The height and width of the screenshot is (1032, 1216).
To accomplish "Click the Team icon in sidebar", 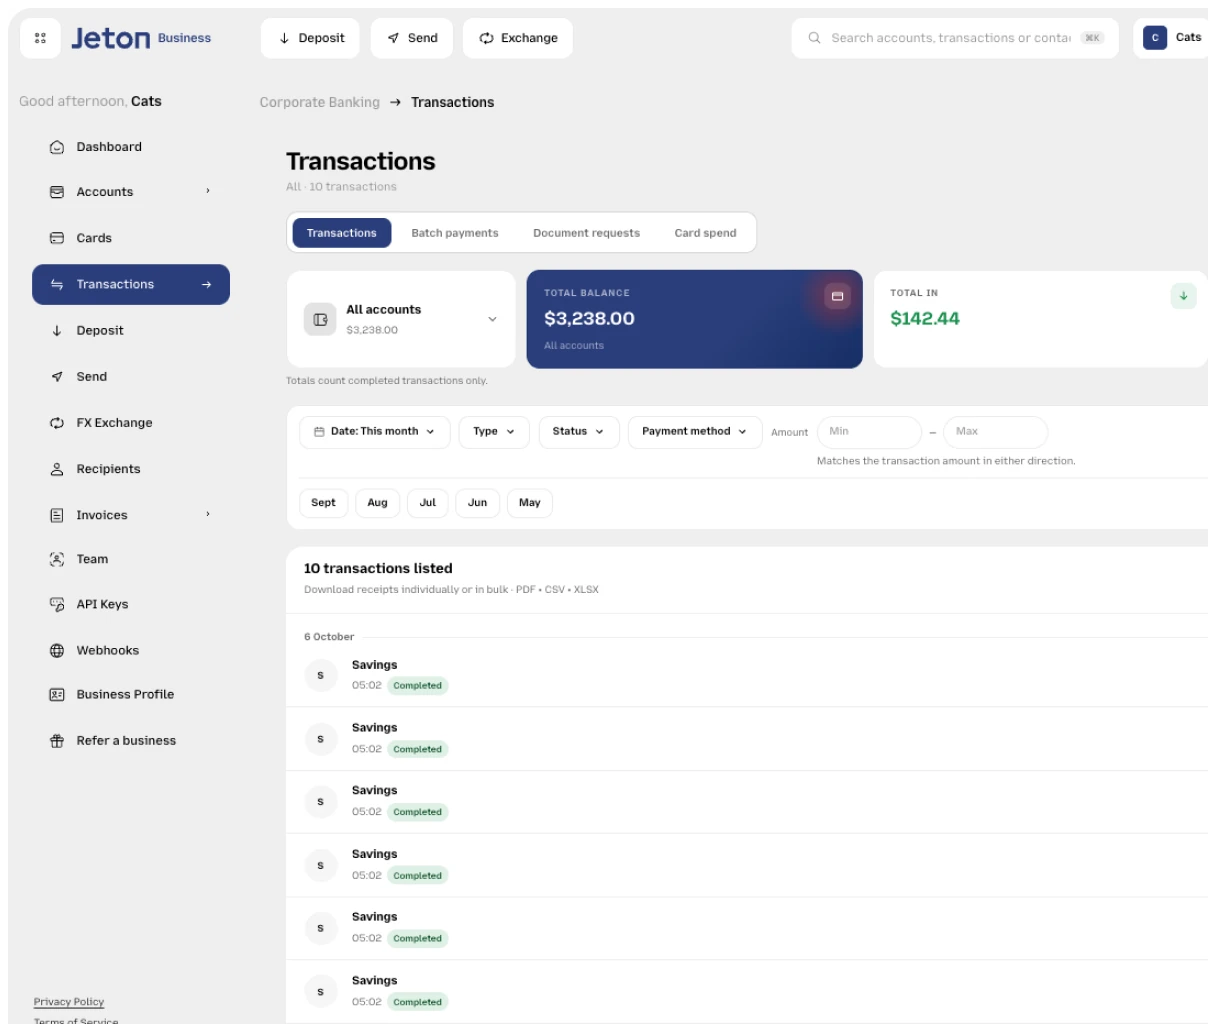I will pyautogui.click(x=57, y=560).
